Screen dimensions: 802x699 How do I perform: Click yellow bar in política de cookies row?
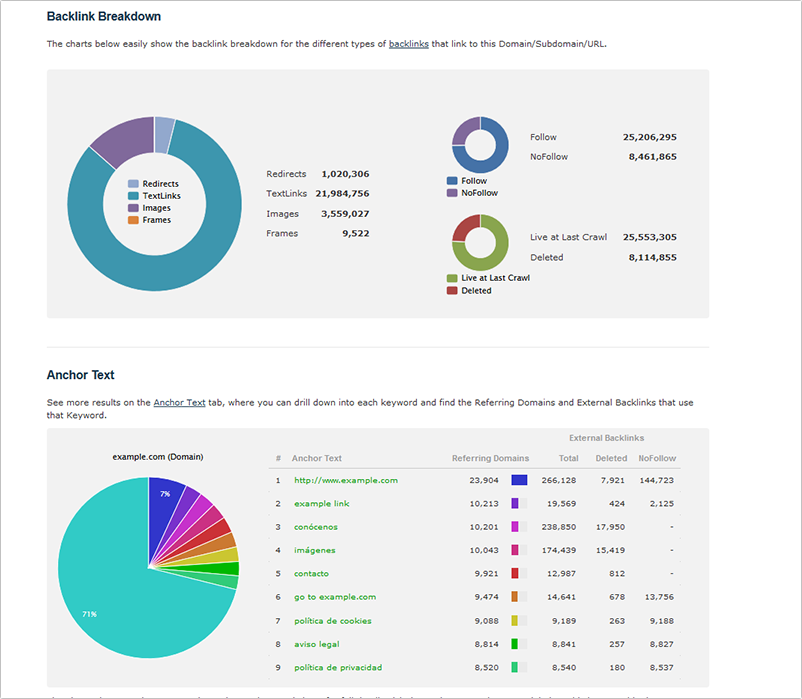point(515,621)
